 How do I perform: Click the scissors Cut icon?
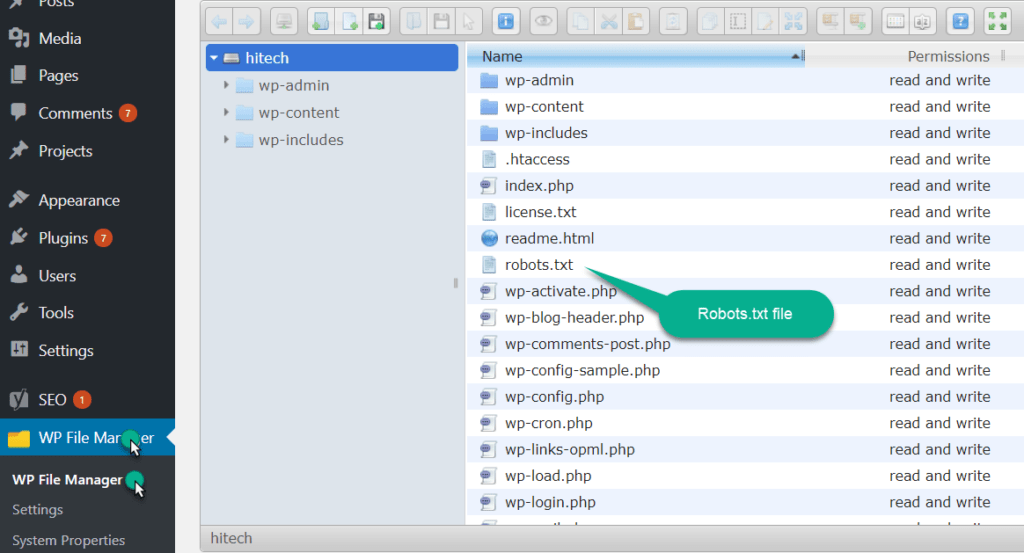[609, 22]
